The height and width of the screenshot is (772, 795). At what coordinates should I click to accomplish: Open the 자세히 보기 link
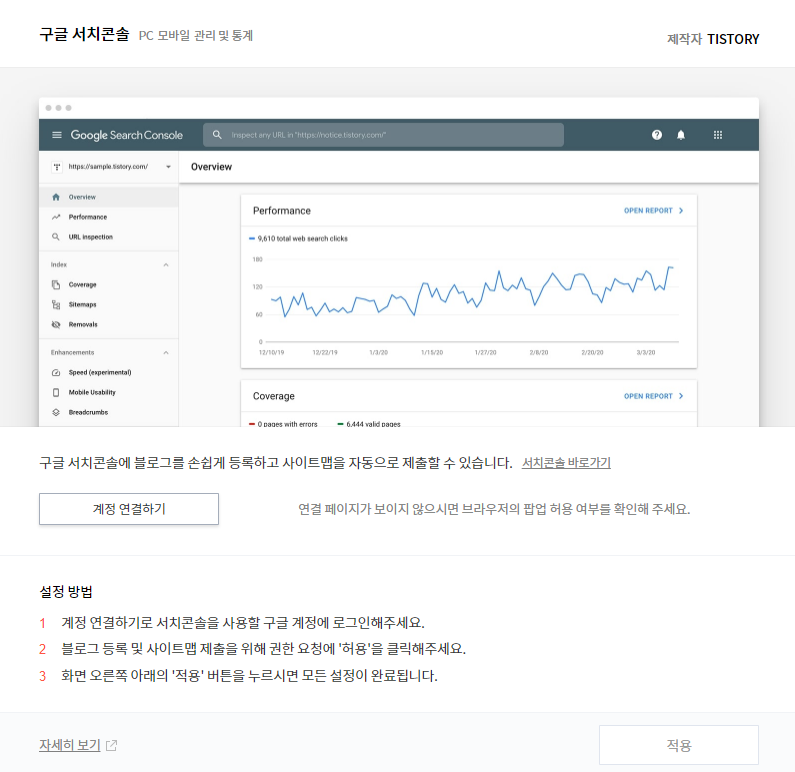coord(70,745)
